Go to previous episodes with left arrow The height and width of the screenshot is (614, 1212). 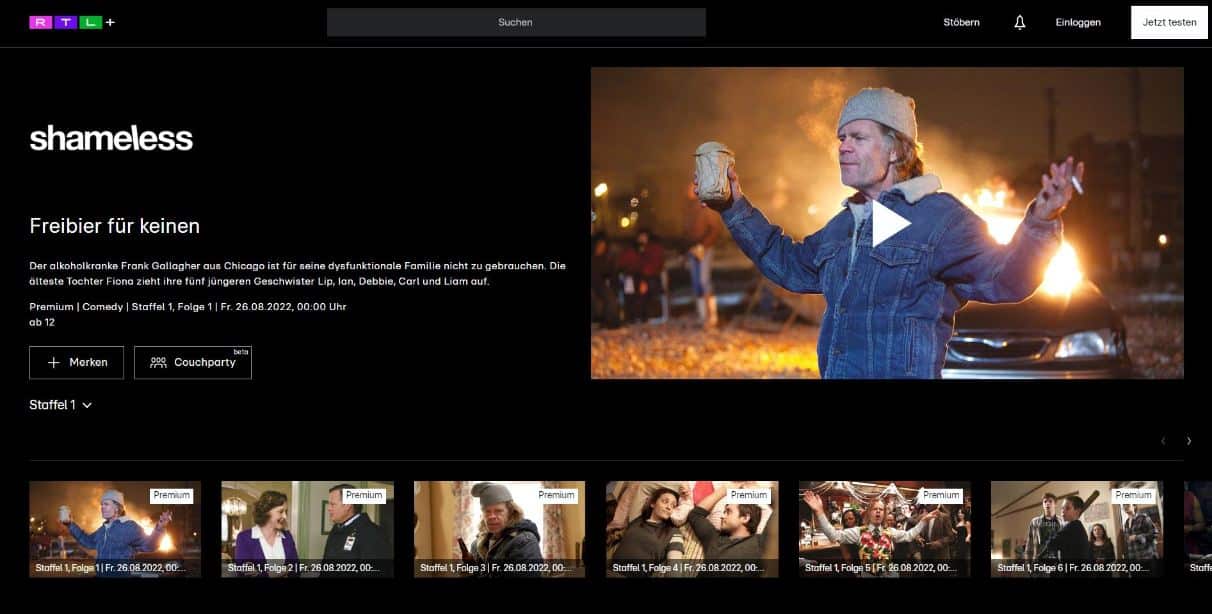tap(1163, 441)
